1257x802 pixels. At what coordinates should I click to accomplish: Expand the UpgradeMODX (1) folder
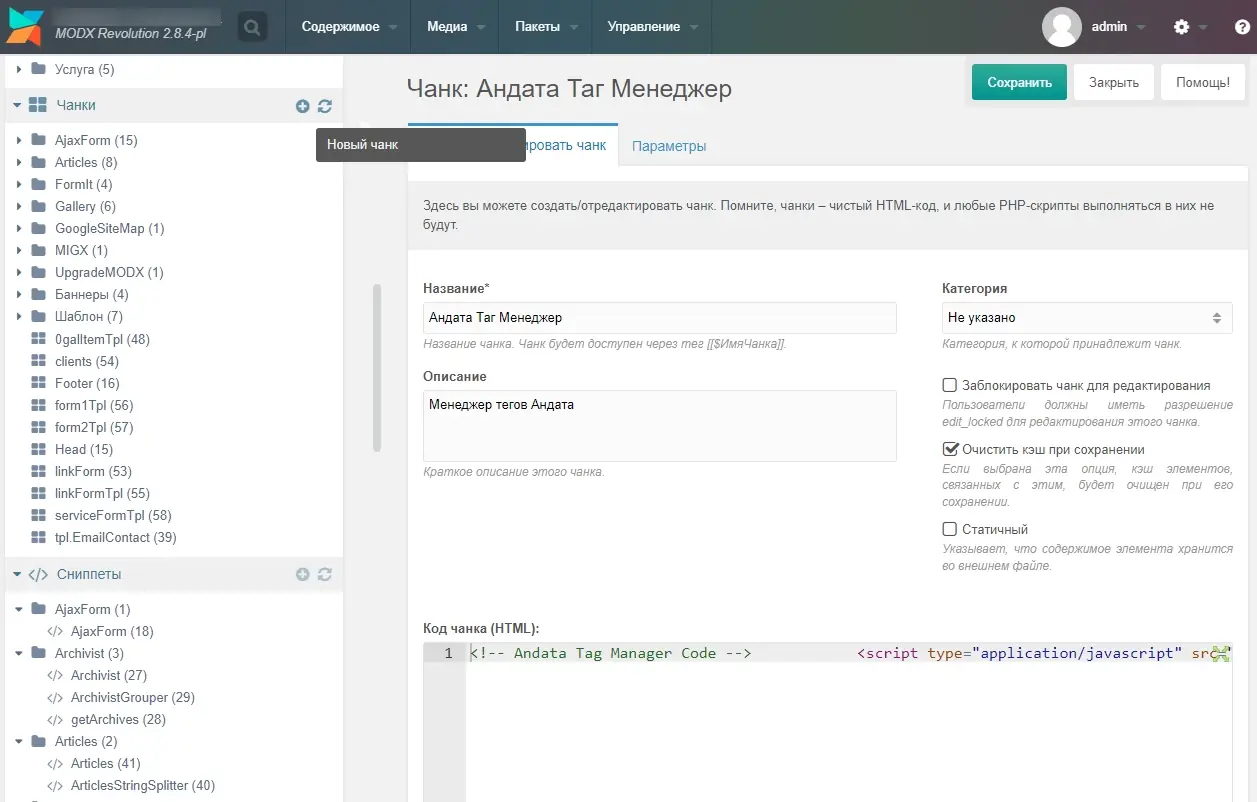[19, 272]
